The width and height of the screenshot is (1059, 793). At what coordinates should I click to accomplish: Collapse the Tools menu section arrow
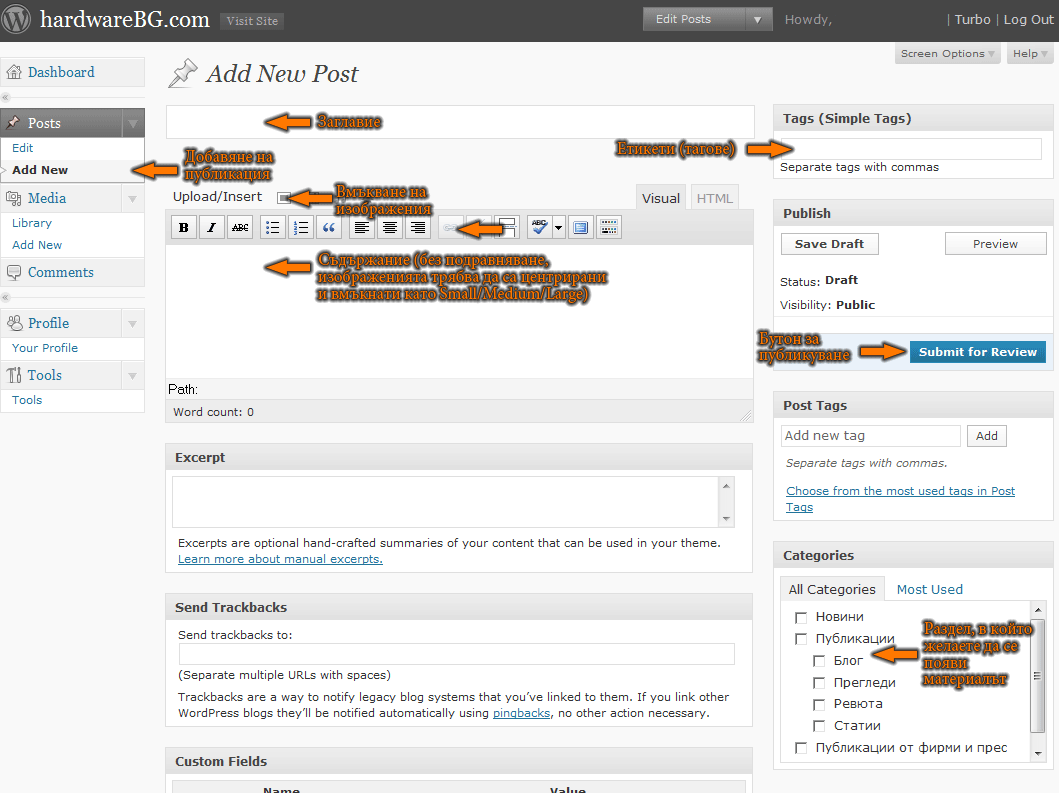tap(132, 376)
